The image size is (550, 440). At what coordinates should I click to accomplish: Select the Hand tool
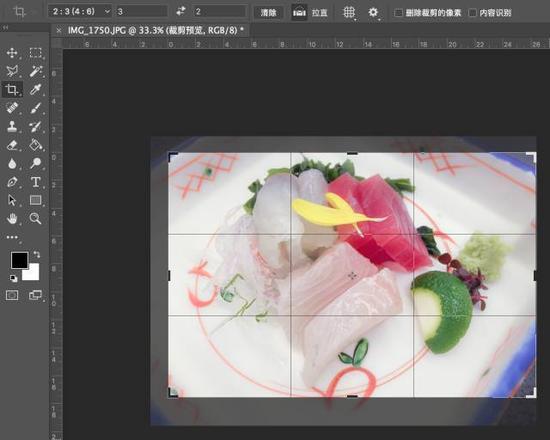click(12, 218)
